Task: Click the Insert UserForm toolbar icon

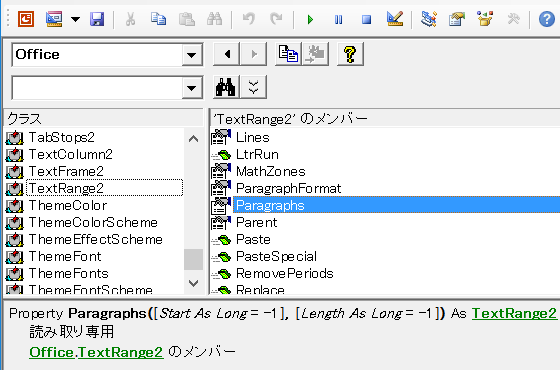Action: [54, 19]
